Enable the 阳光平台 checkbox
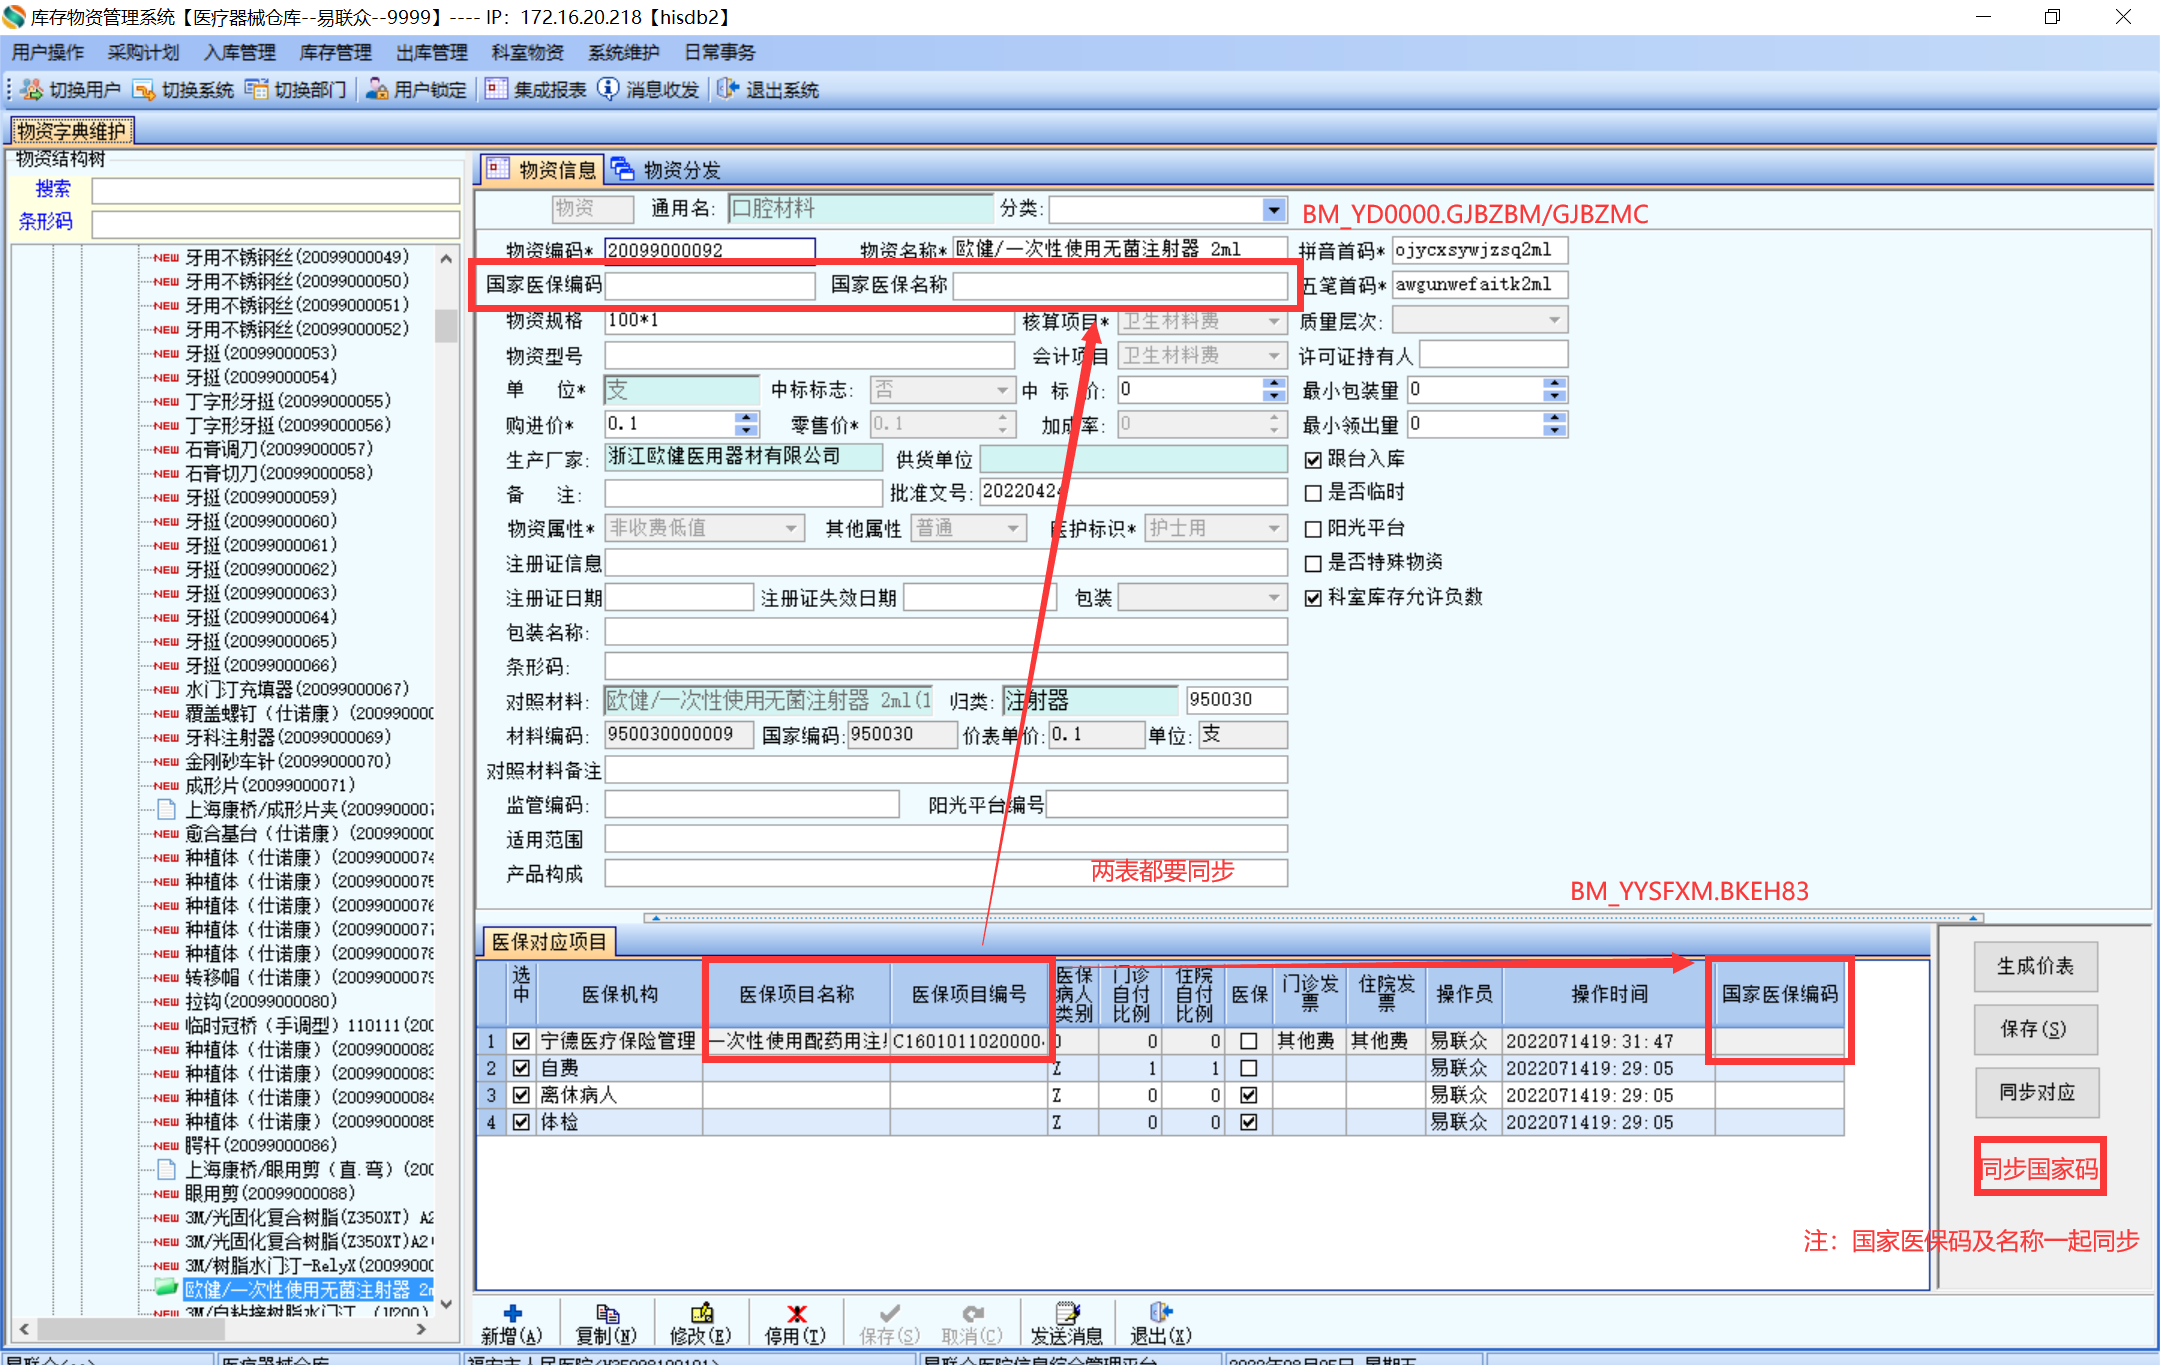Image resolution: width=2160 pixels, height=1365 pixels. pos(1314,529)
